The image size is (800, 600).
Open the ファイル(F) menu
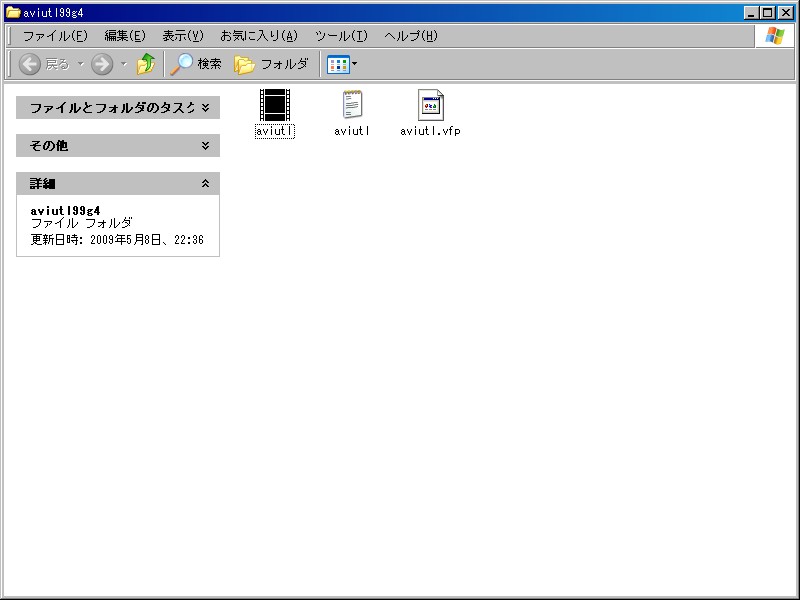pyautogui.click(x=55, y=36)
